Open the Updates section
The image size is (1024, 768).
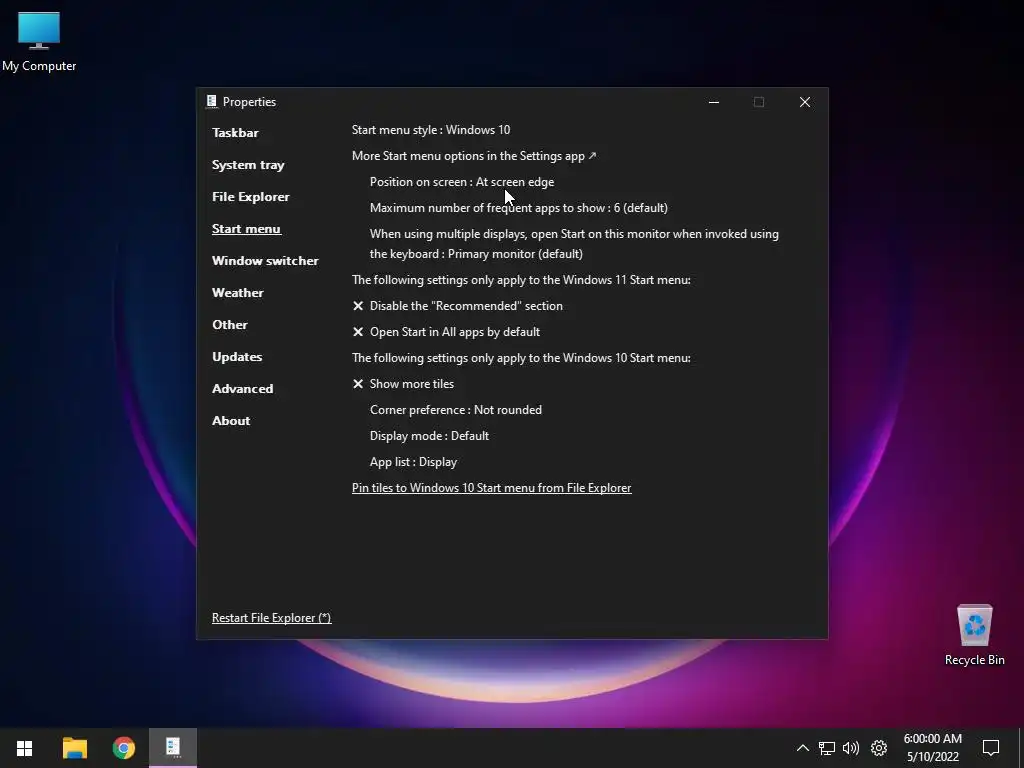pyautogui.click(x=237, y=357)
